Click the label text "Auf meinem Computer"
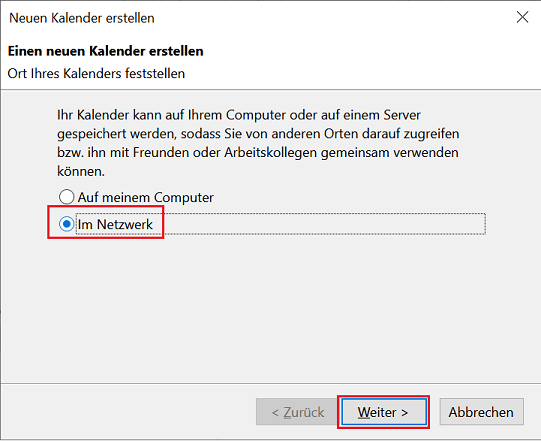Screen dimensions: 541x441 click(146, 197)
